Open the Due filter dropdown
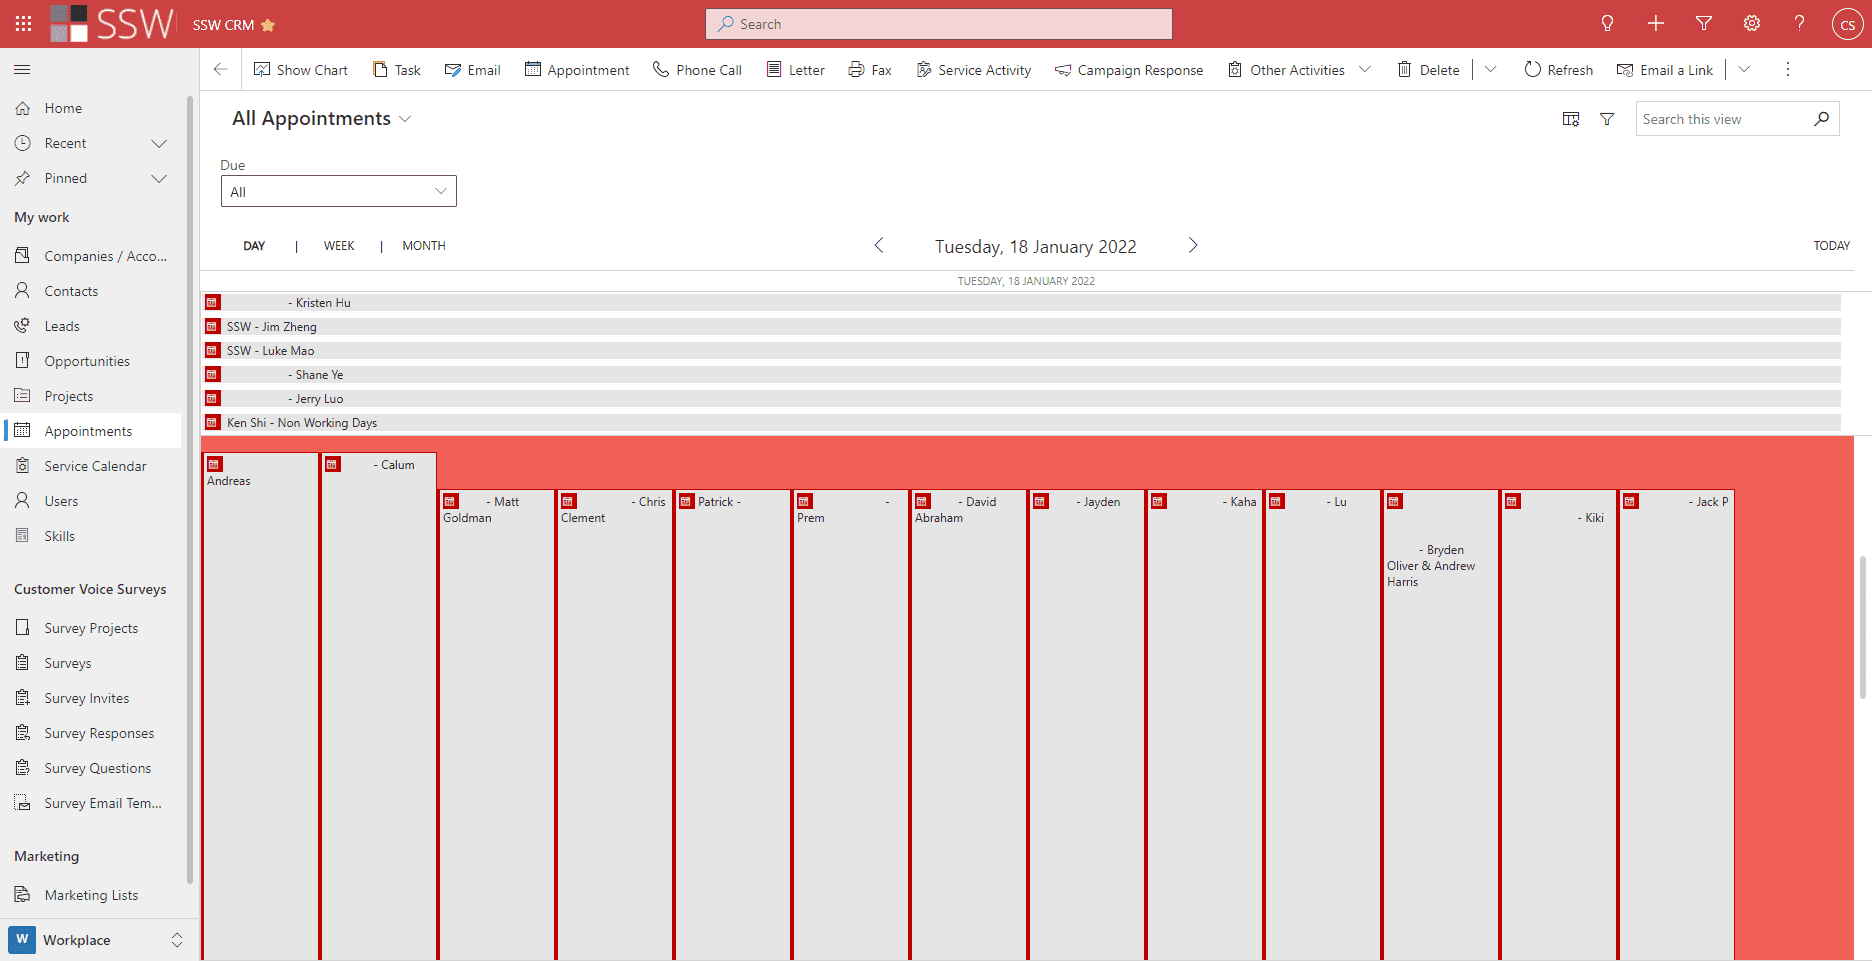This screenshot has width=1872, height=961. tap(338, 192)
